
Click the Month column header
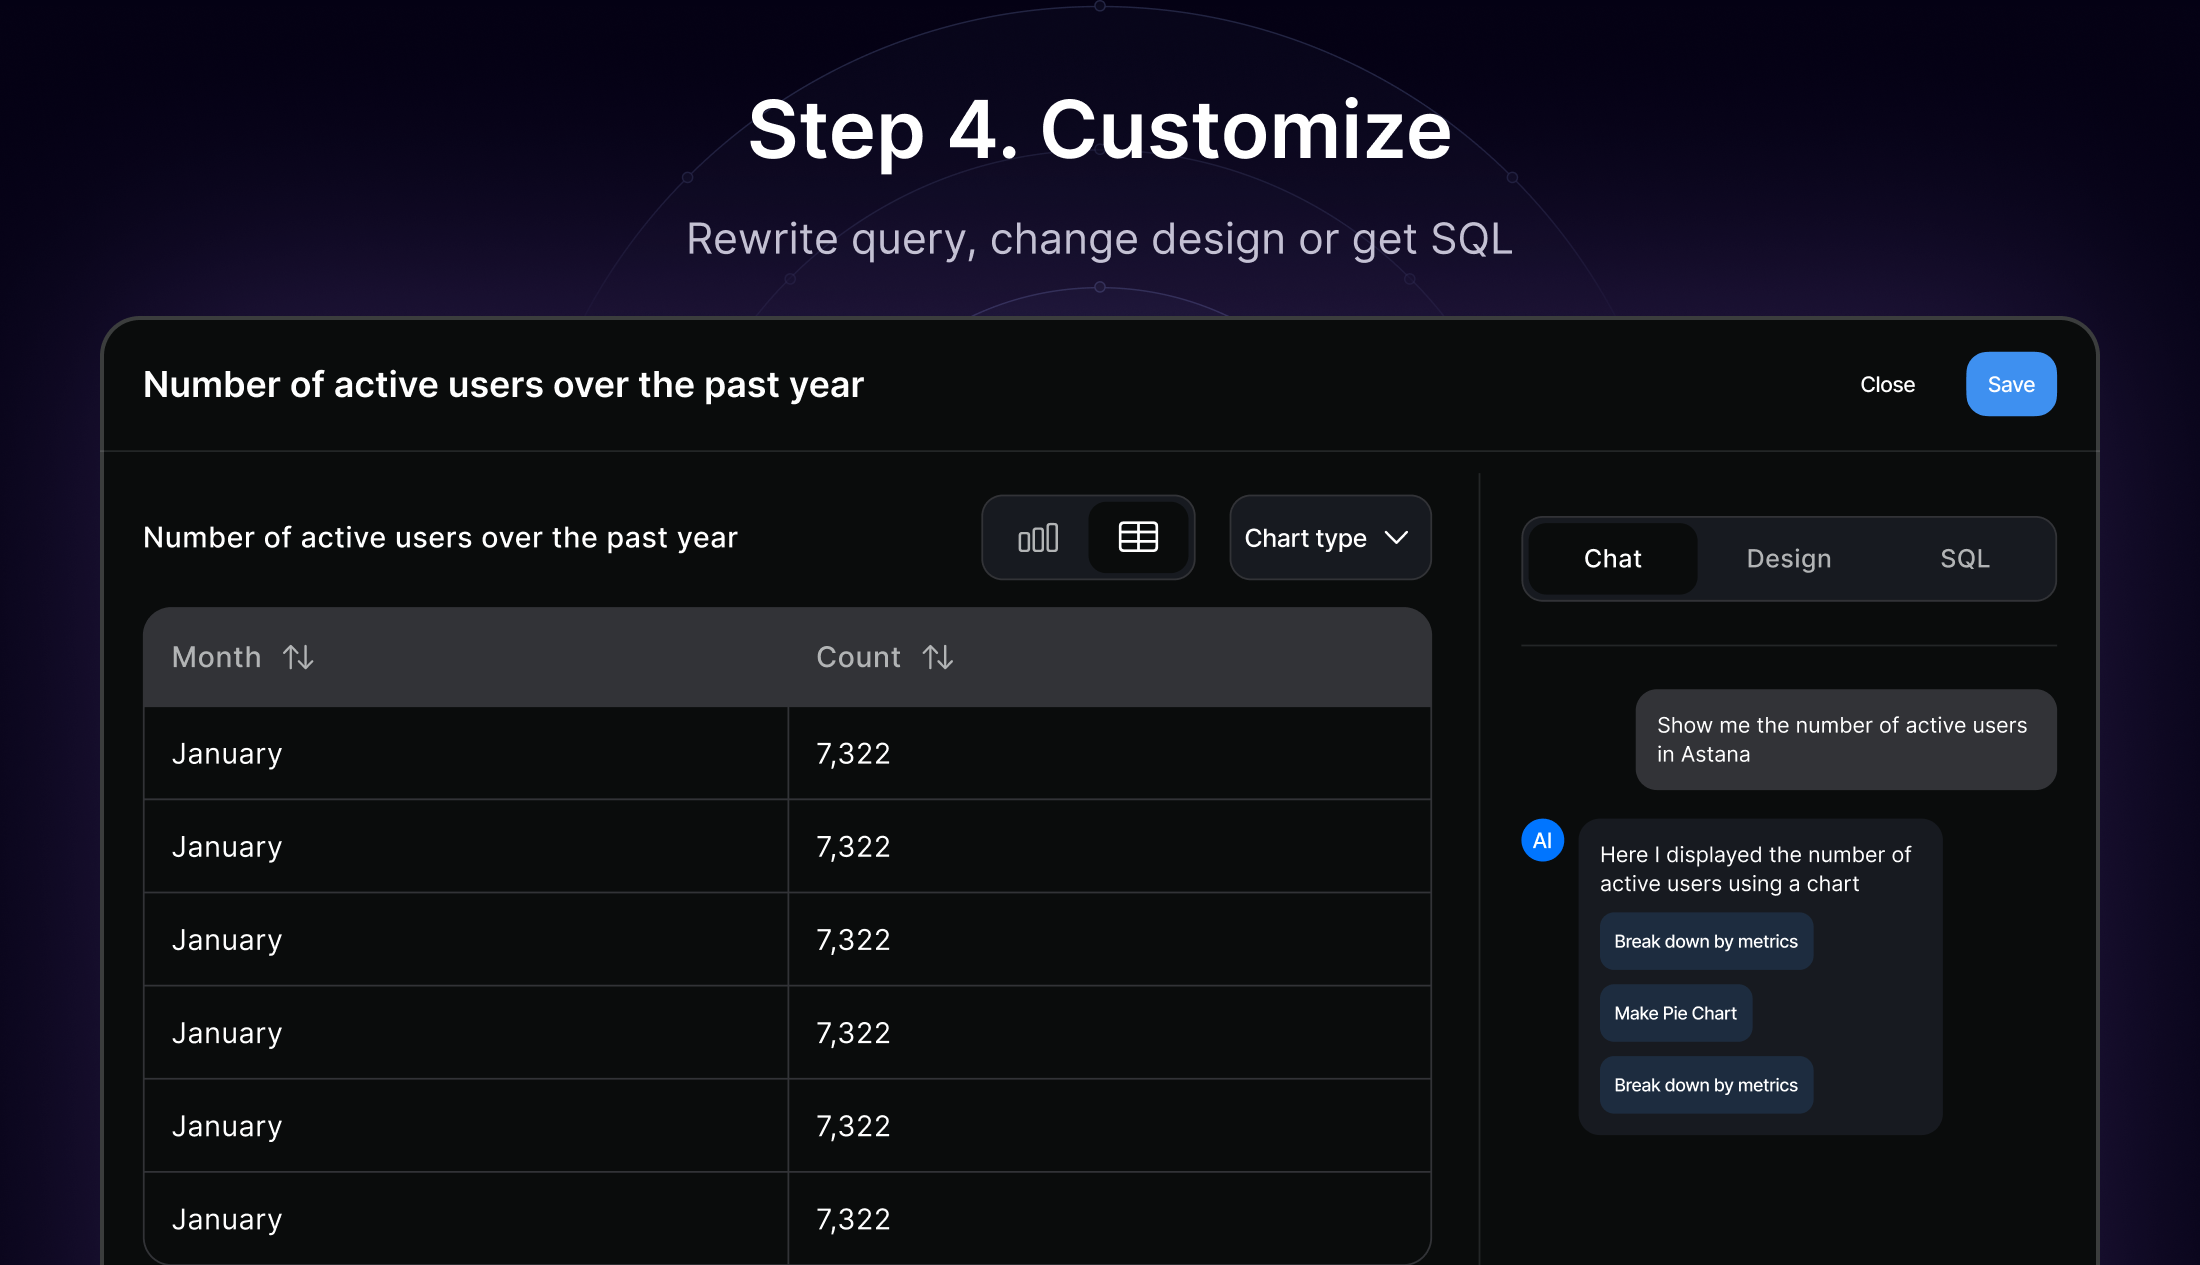pos(217,657)
